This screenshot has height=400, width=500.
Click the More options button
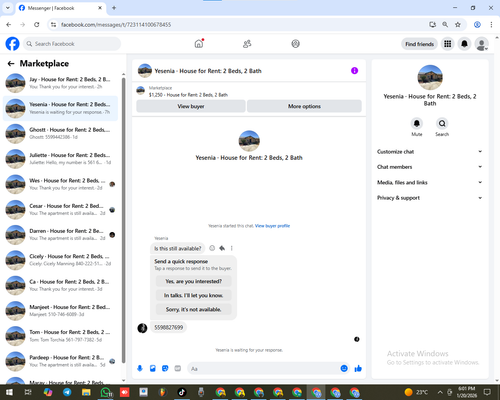pyautogui.click(x=304, y=106)
